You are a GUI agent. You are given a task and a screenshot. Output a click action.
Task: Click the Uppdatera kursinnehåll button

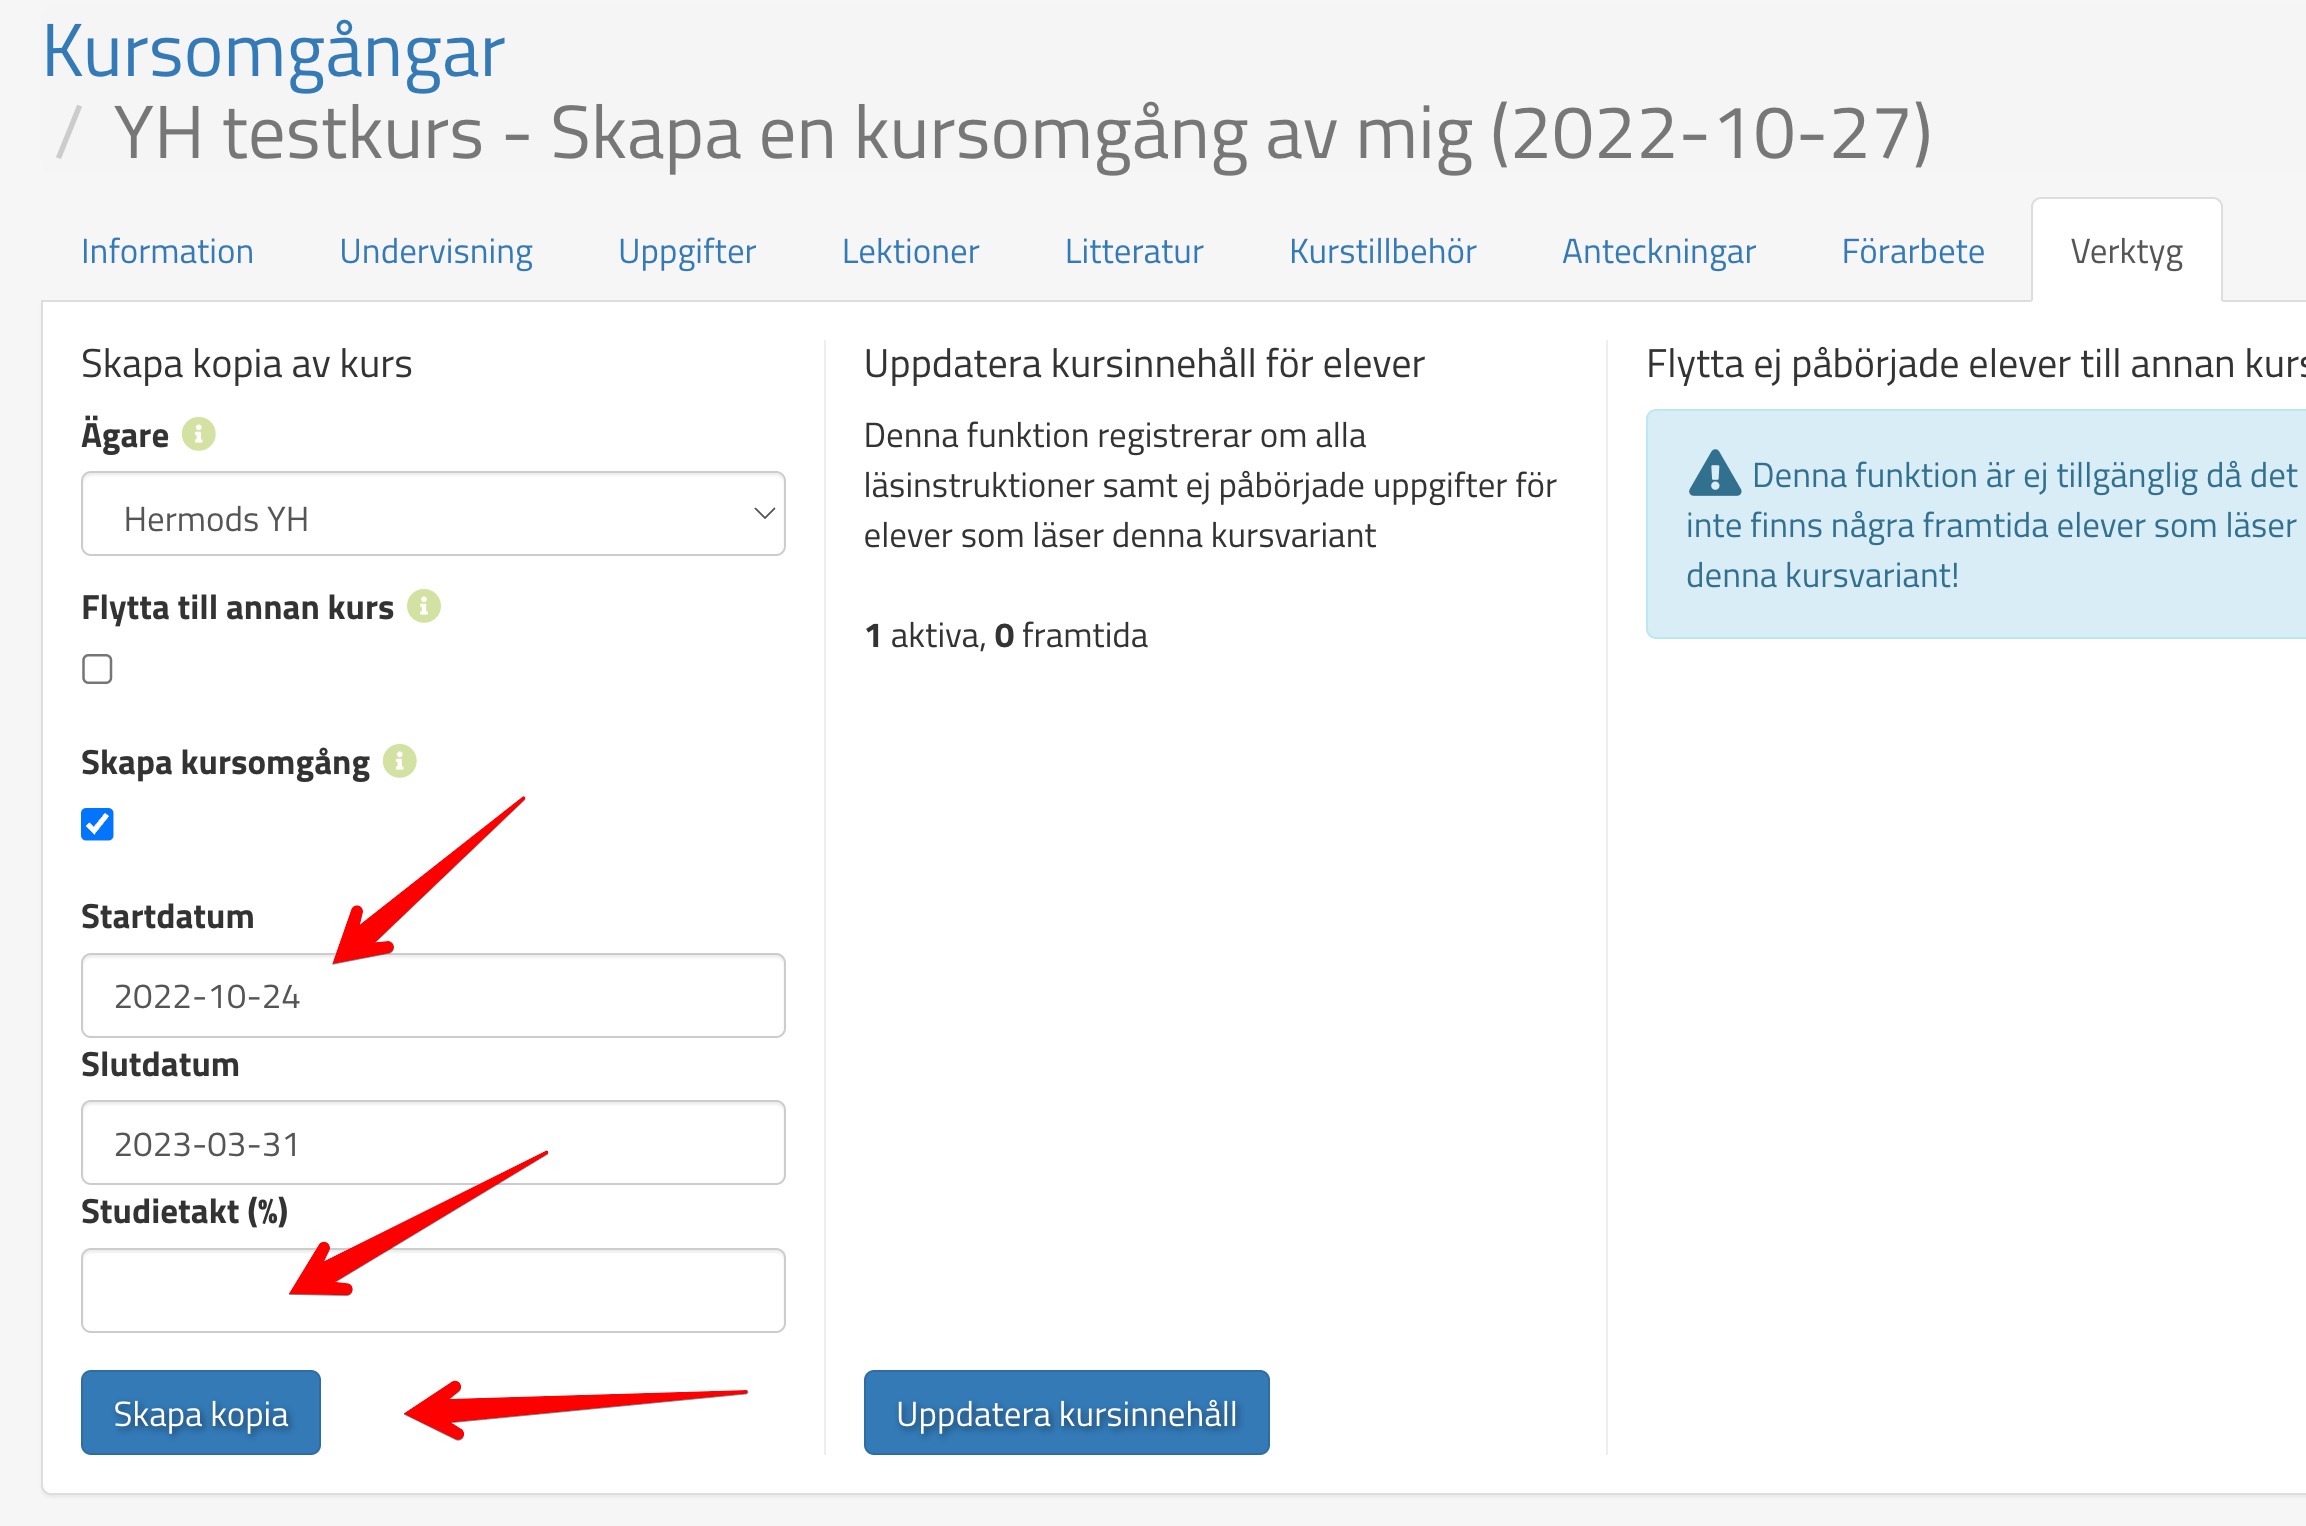1066,1412
